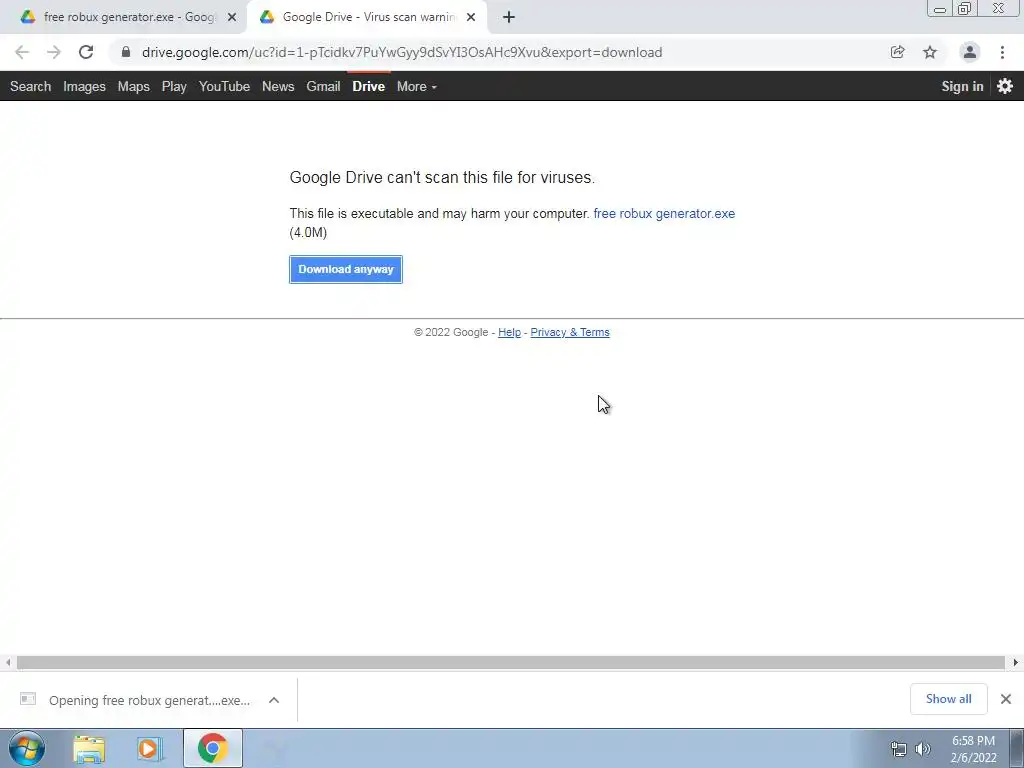
Task: Bookmark this page with star icon
Action: click(930, 52)
